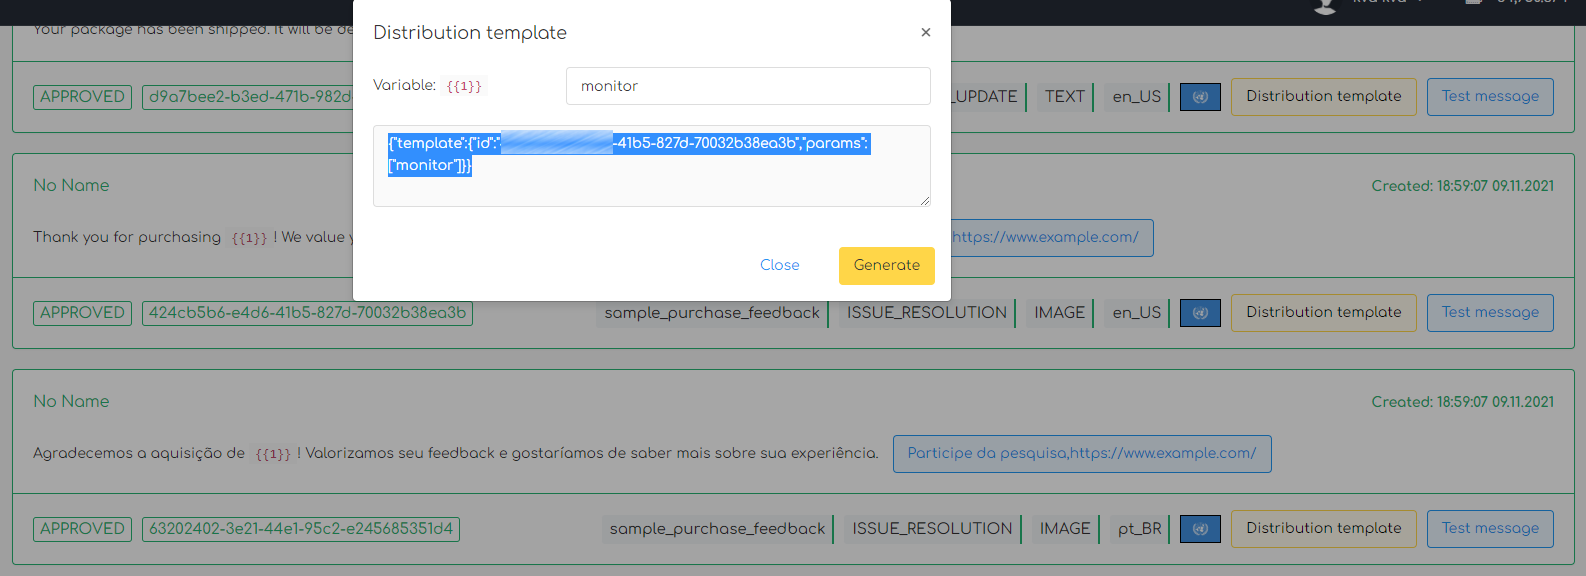The width and height of the screenshot is (1586, 576).
Task: Open Distribution template for the pt_BR template
Action: (x=1323, y=529)
